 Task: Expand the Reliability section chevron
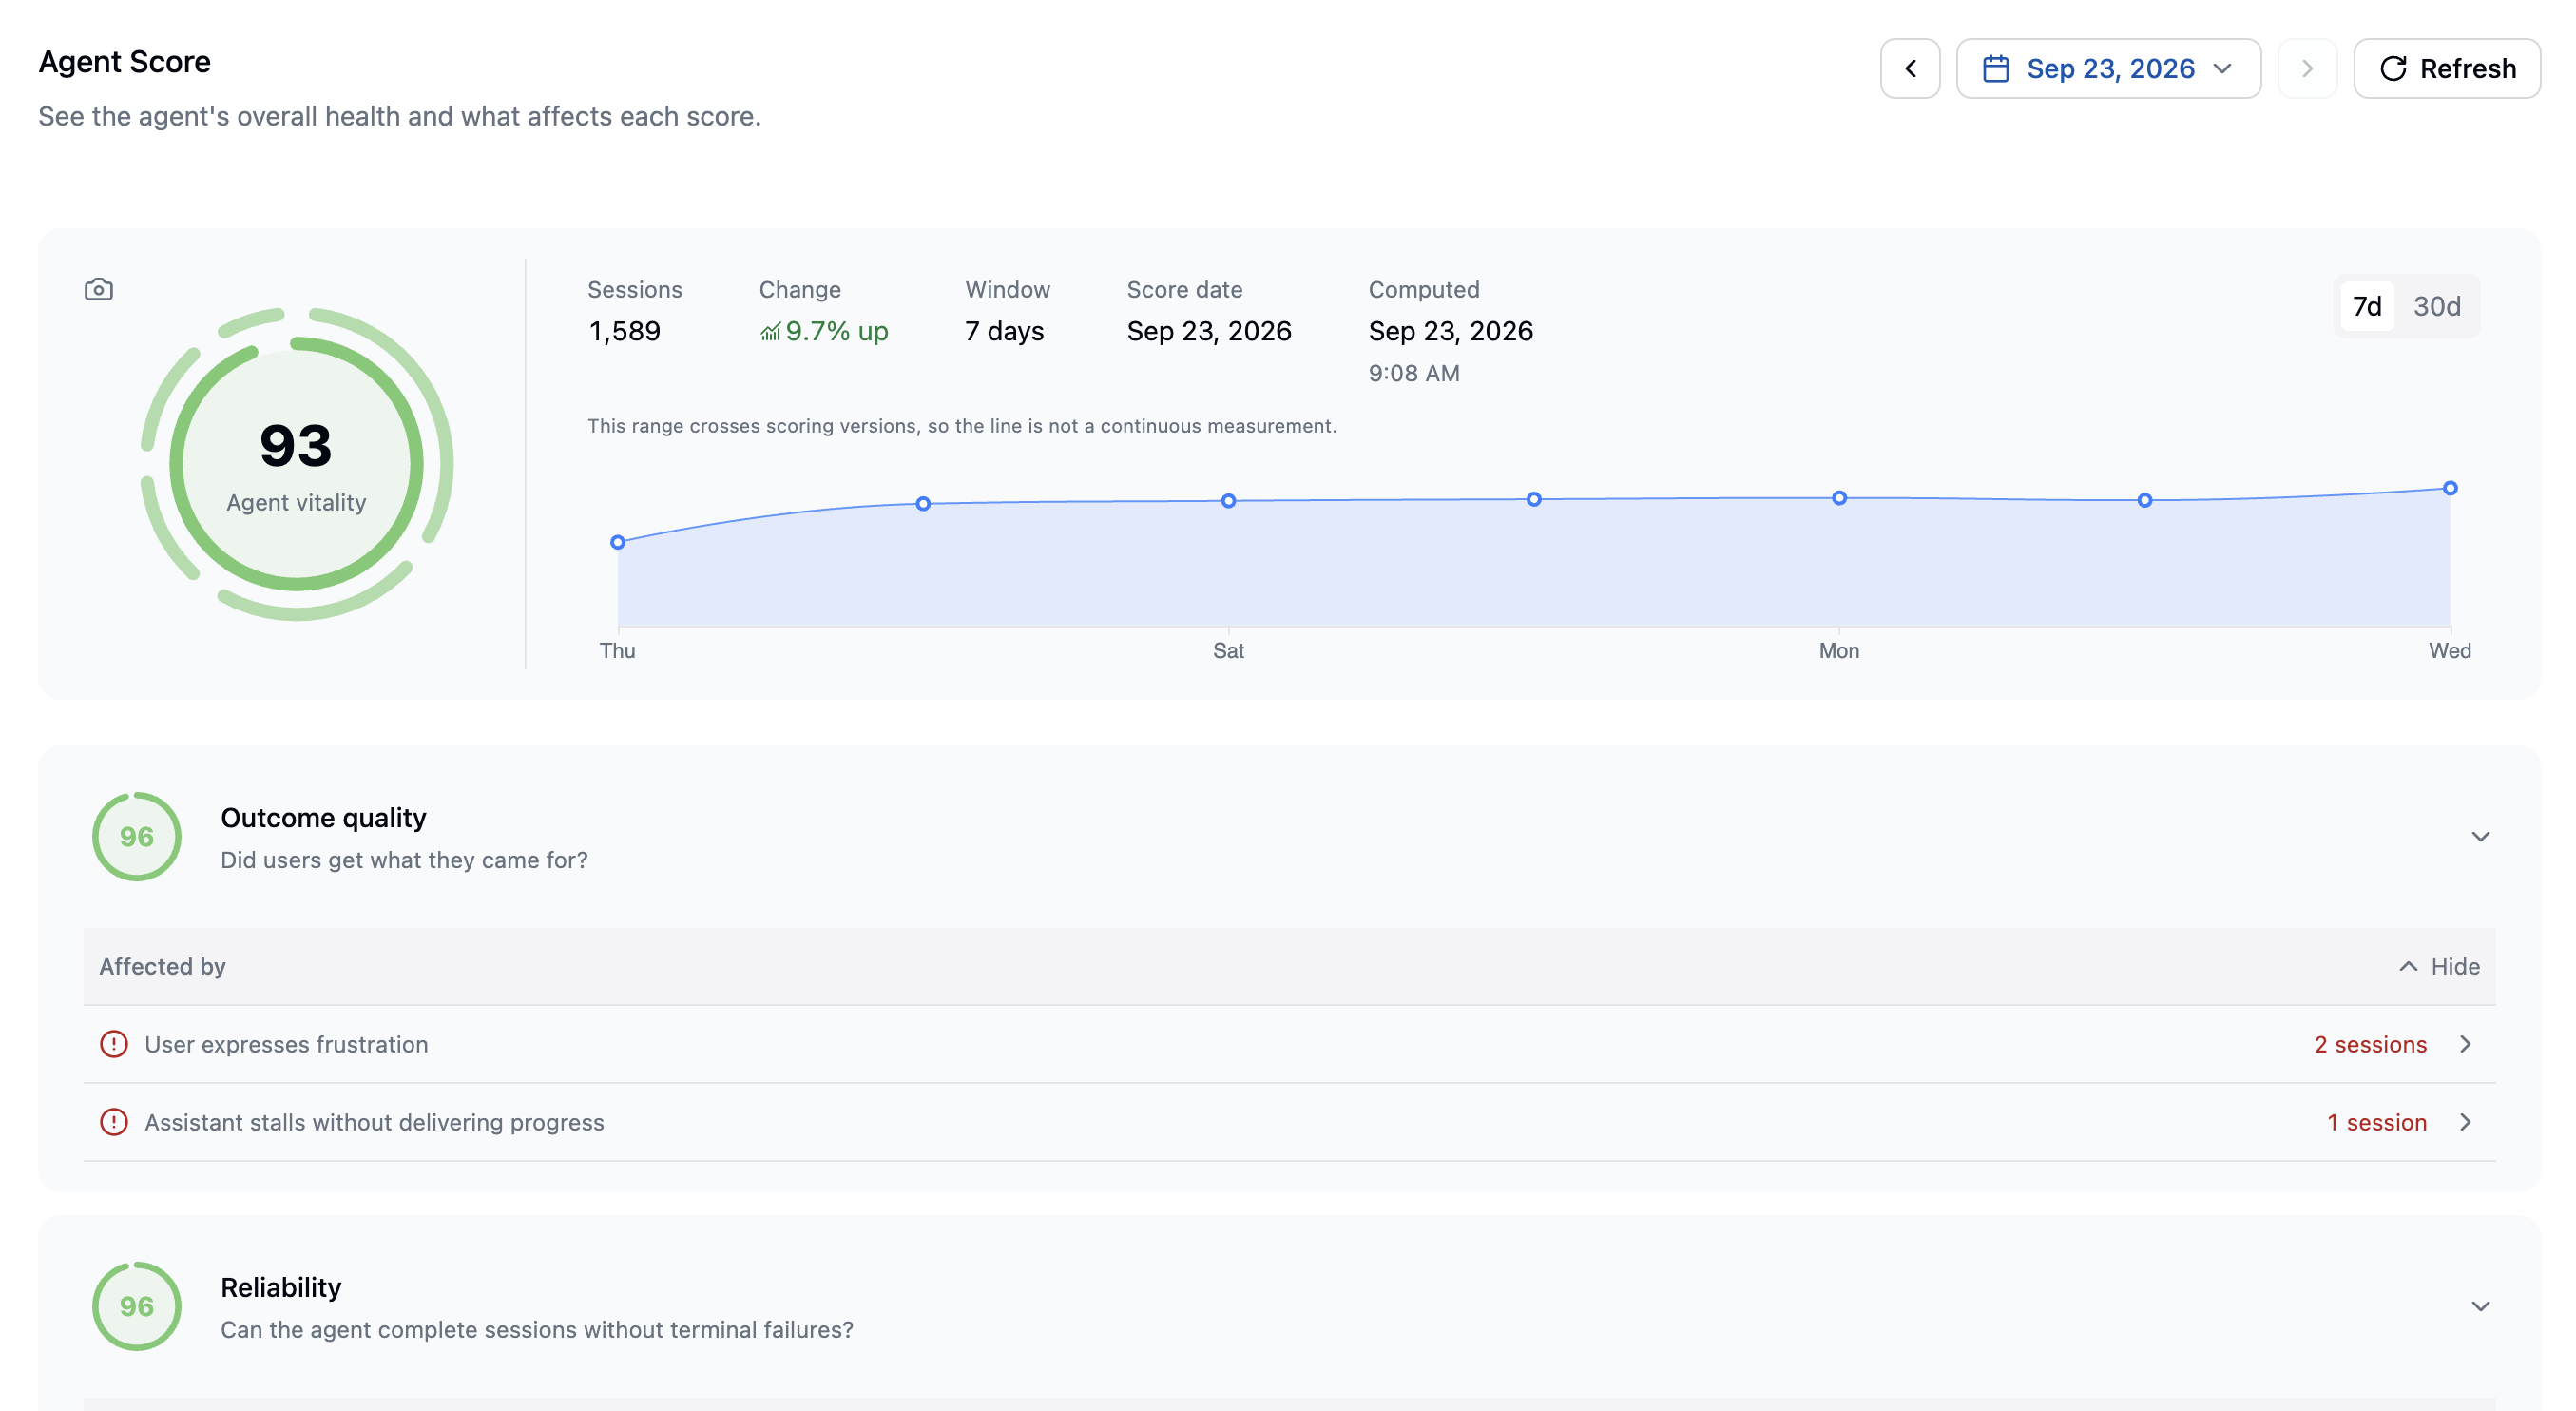[2480, 1306]
